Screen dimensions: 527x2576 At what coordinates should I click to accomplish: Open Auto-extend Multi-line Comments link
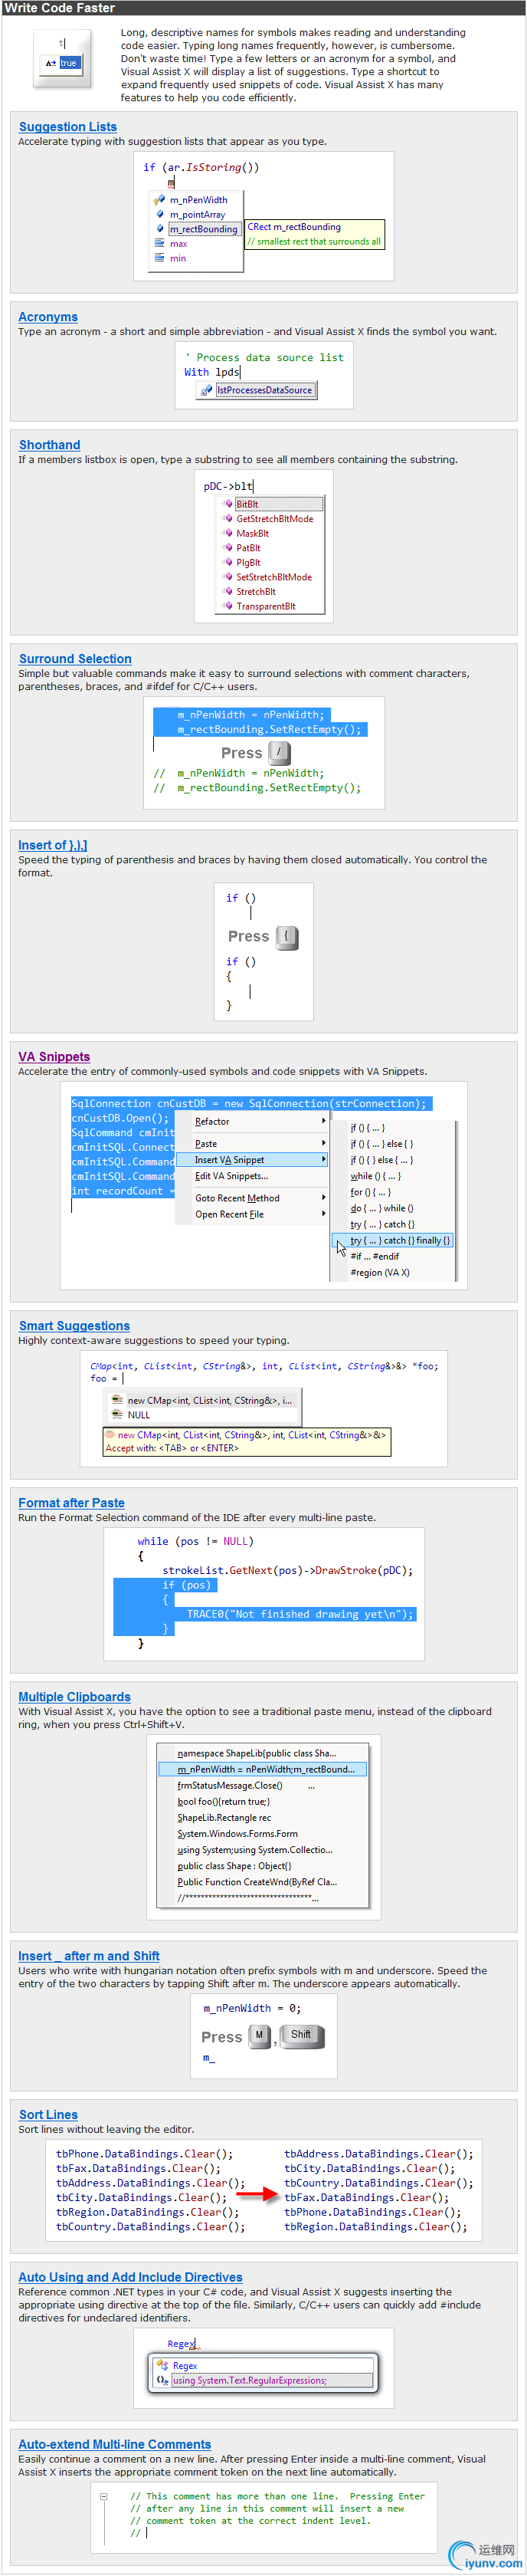pyautogui.click(x=115, y=2443)
